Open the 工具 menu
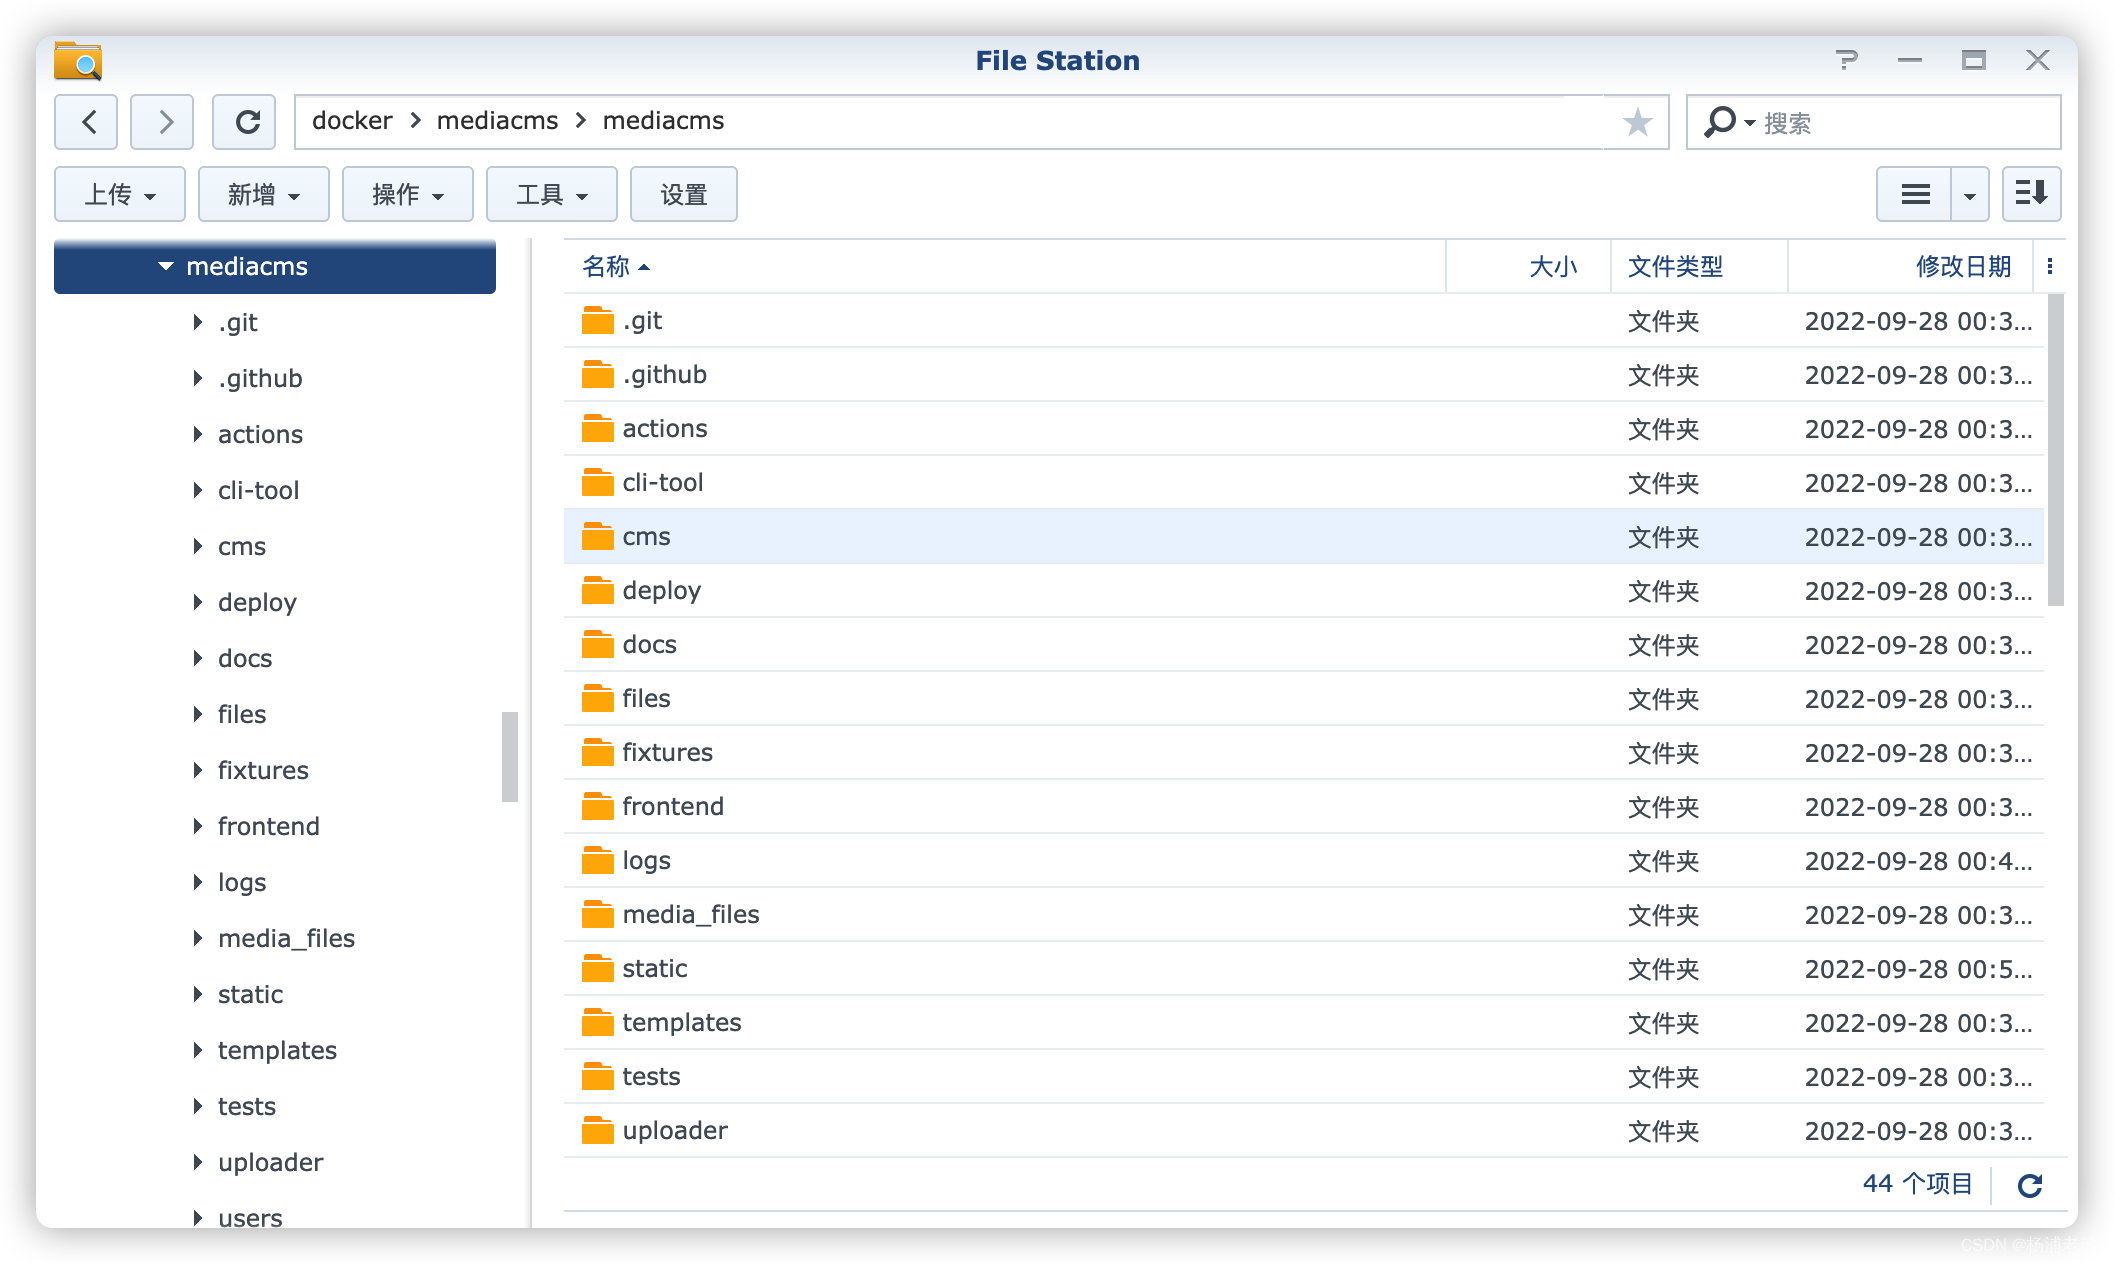The image size is (2114, 1264). [x=549, y=193]
